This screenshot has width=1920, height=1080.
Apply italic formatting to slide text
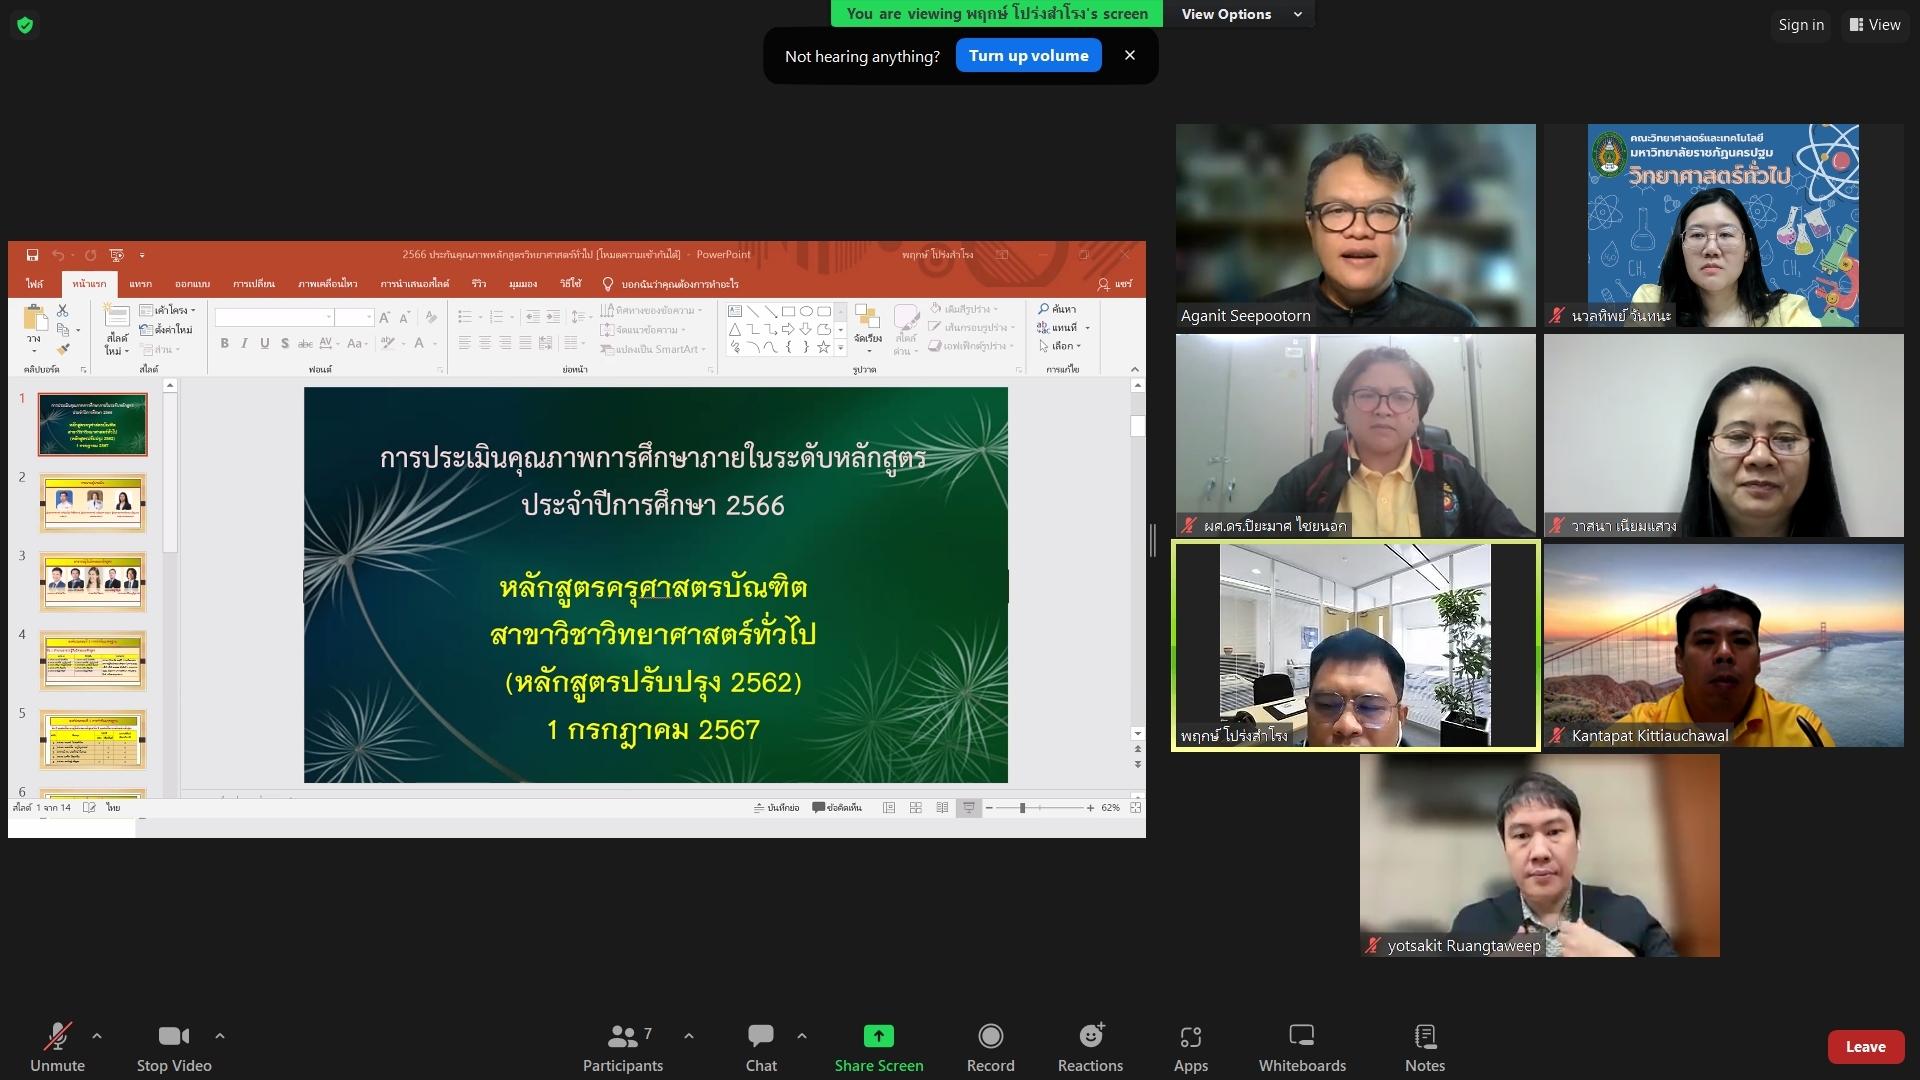[244, 343]
